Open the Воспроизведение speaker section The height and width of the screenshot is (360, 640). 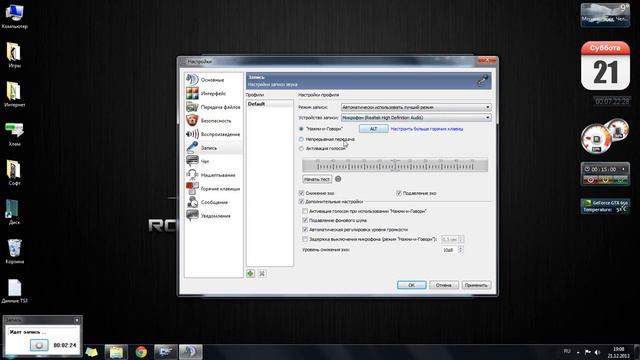(x=213, y=134)
